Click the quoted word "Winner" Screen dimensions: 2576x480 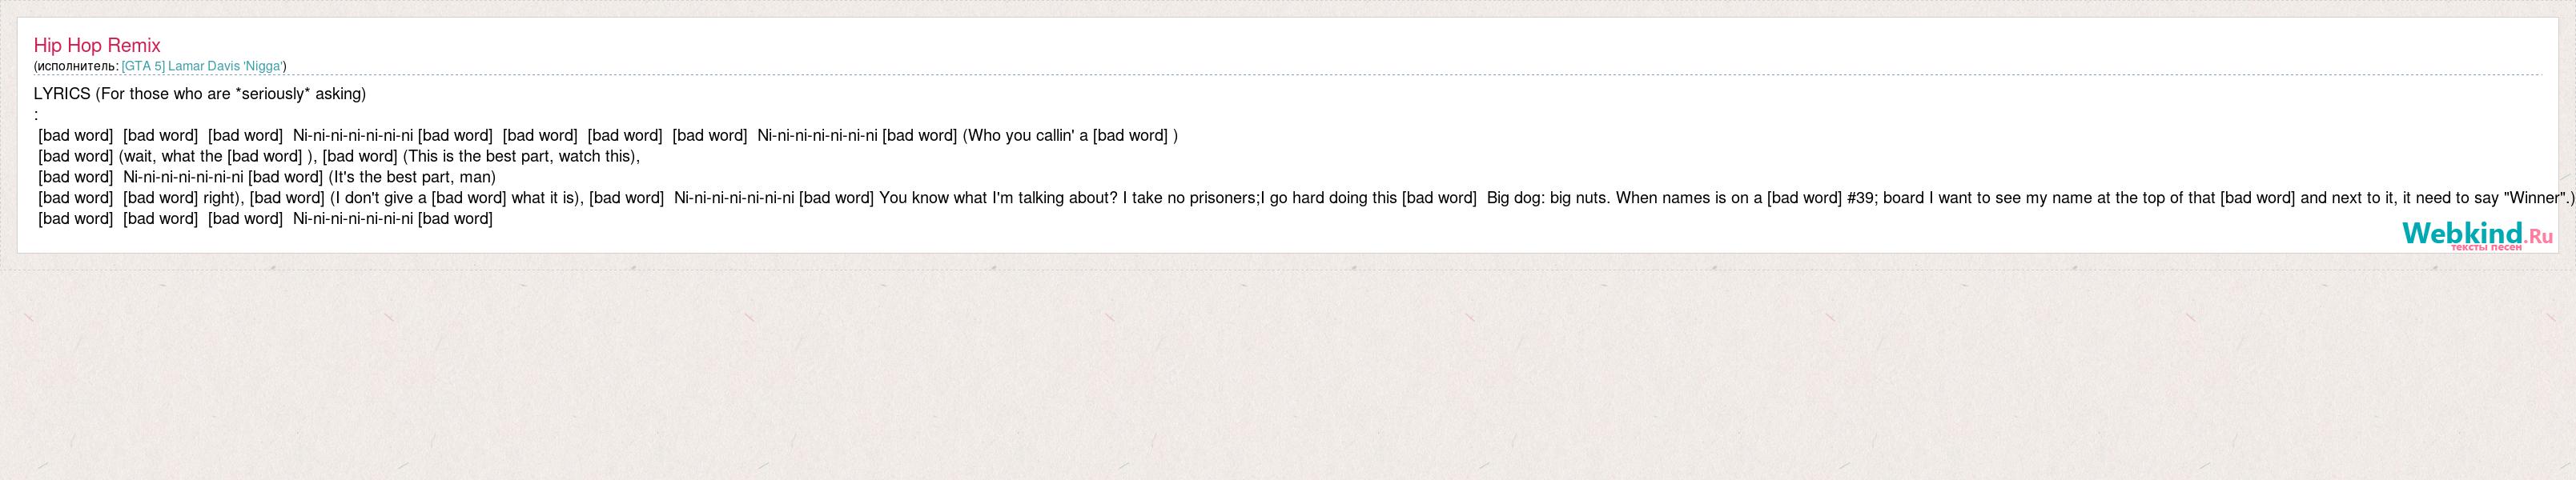(x=2530, y=198)
